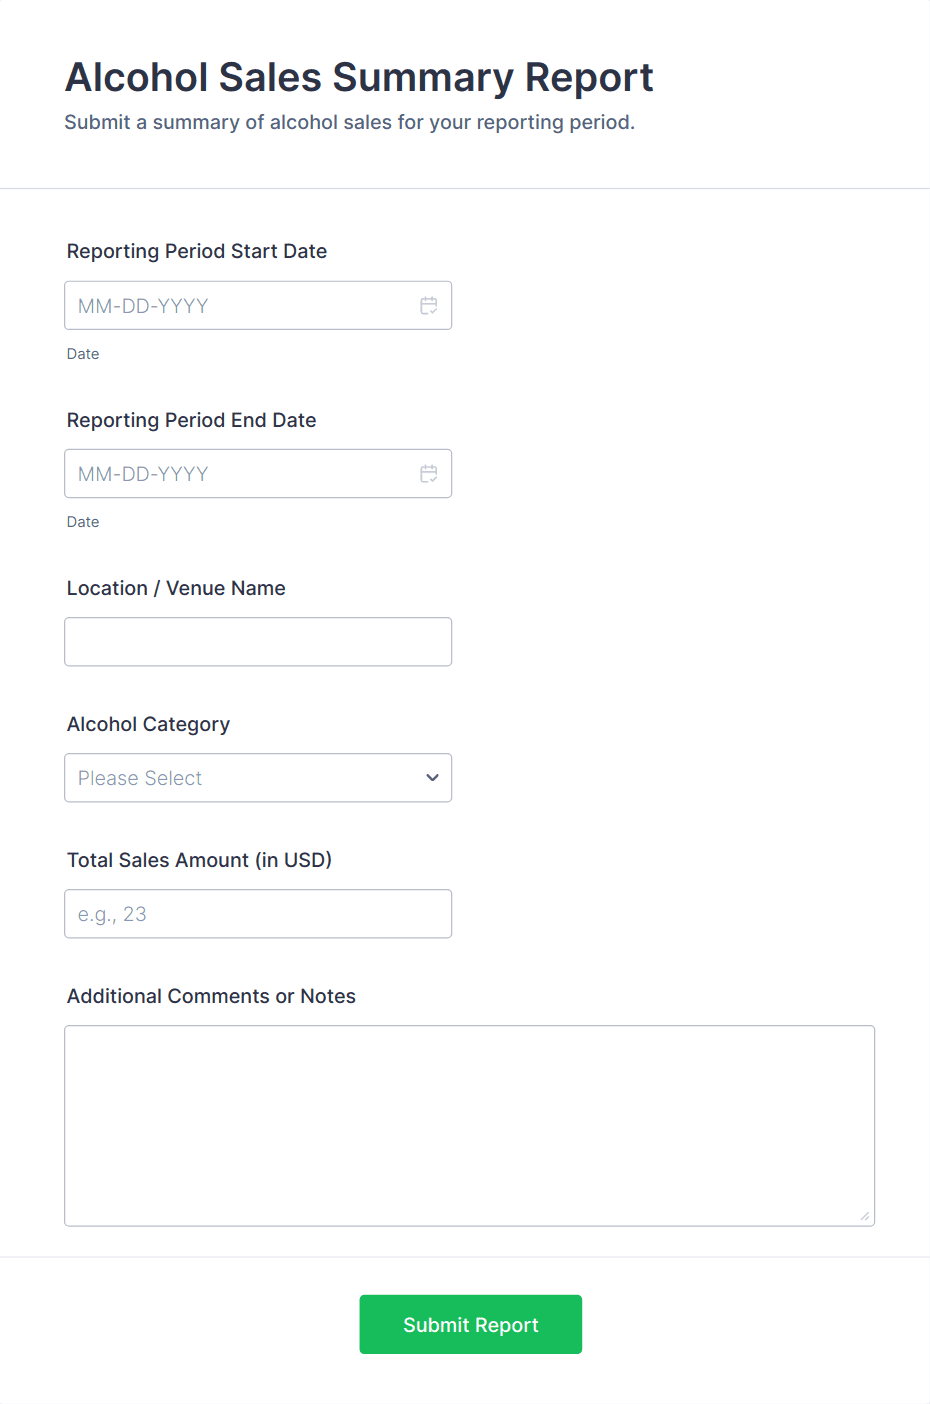930x1404 pixels.
Task: Click the Total Sales Amount field
Action: (258, 914)
